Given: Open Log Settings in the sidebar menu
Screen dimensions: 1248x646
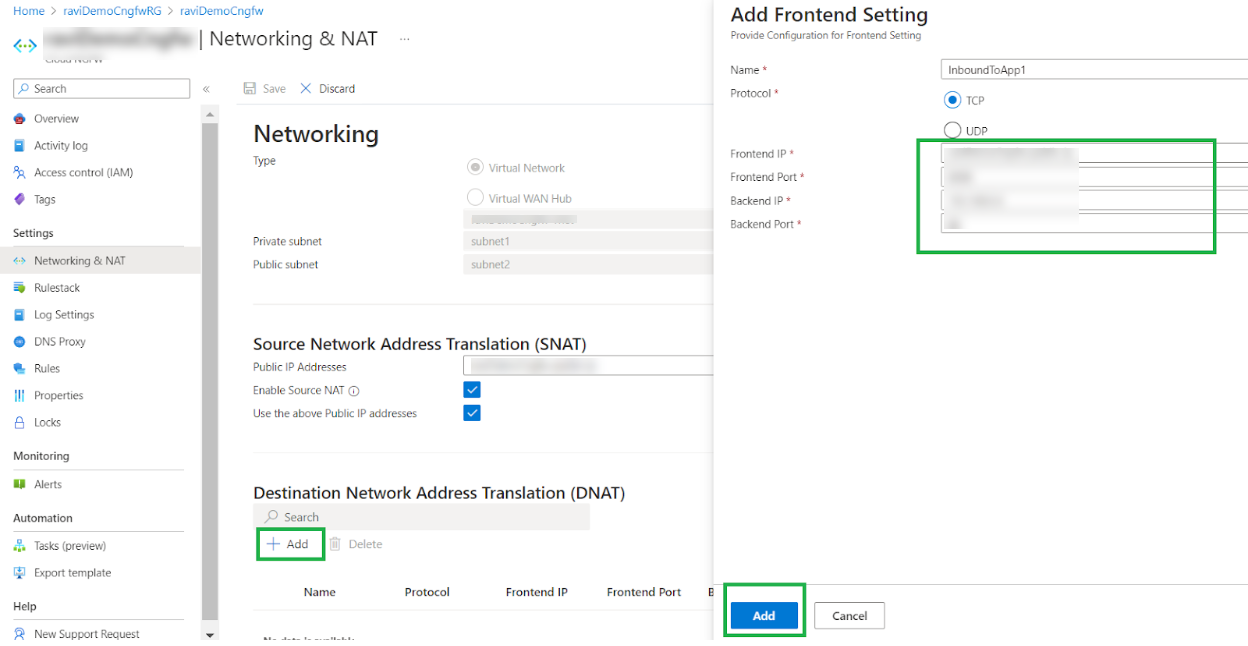Looking at the screenshot, I should pyautogui.click(x=64, y=315).
